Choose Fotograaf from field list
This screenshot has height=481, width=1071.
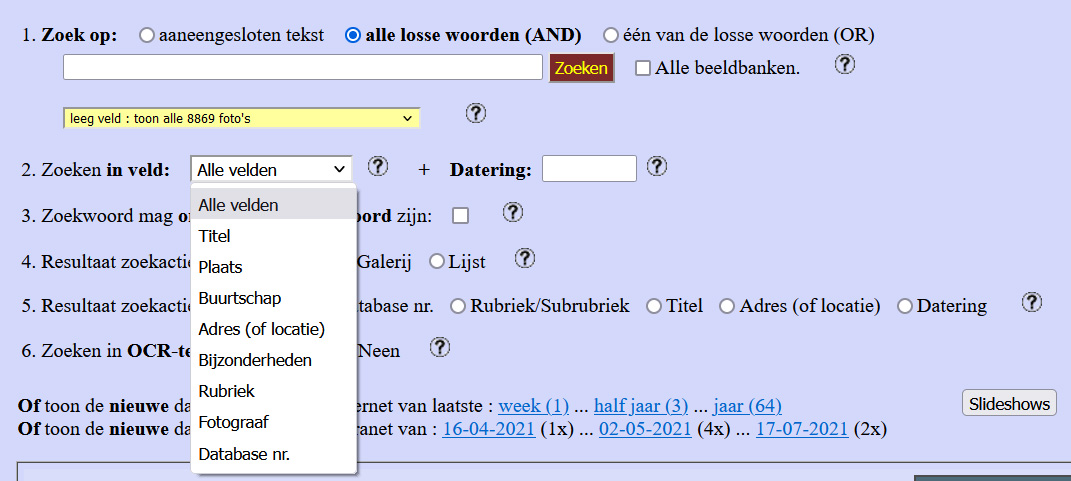(273, 422)
